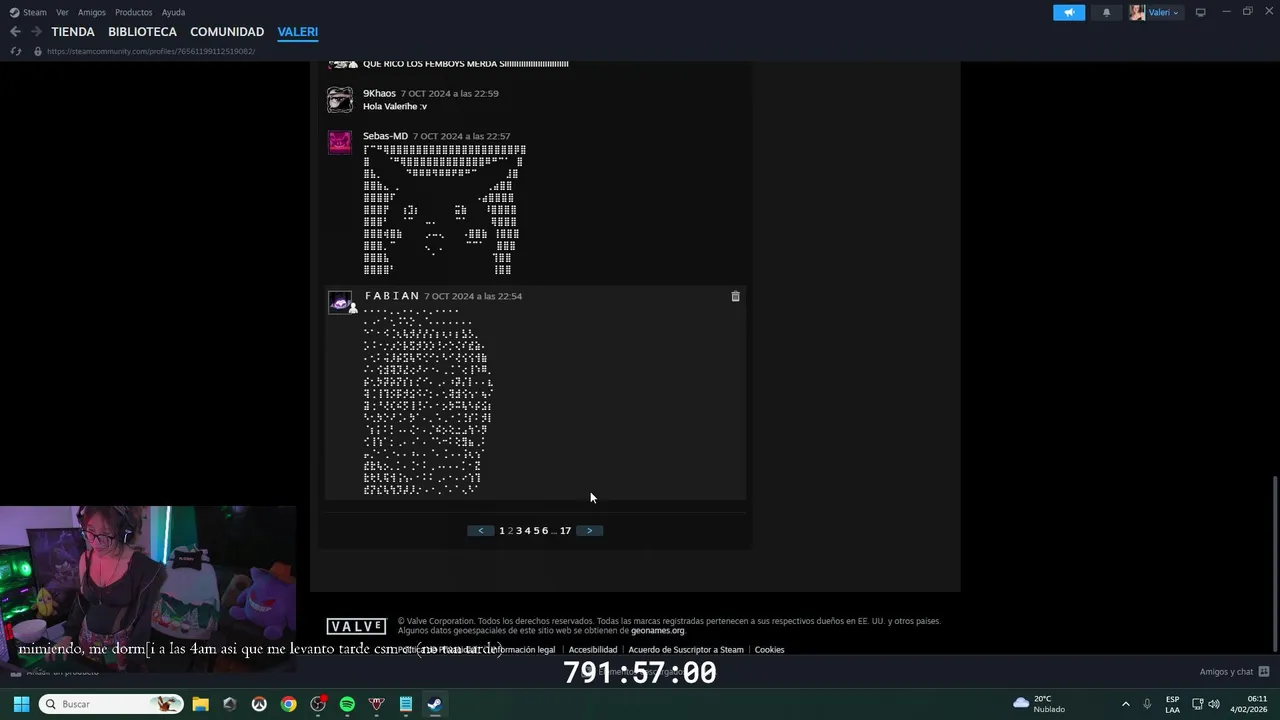This screenshot has width=1280, height=720.
Task: Reload page with the refresh icon
Action: [x=15, y=51]
